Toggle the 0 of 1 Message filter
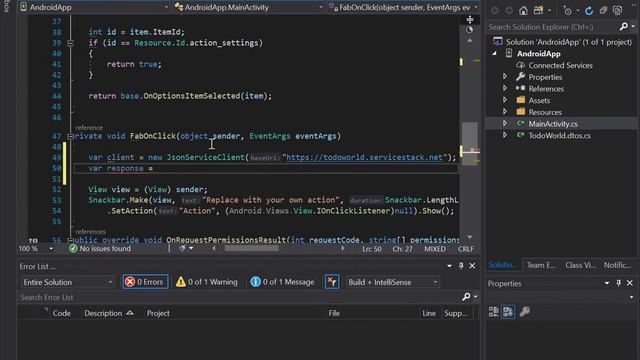This screenshot has height=360, width=640. [283, 282]
